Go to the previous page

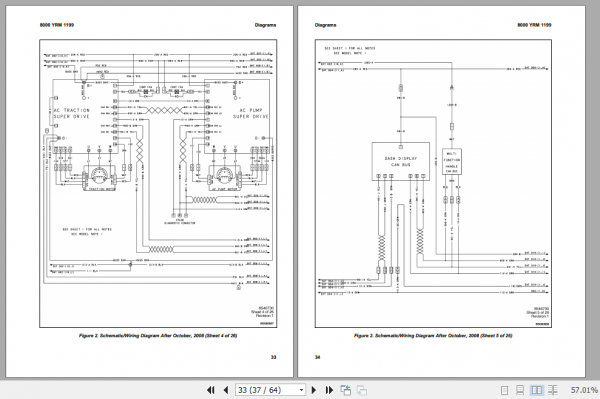(x=226, y=390)
